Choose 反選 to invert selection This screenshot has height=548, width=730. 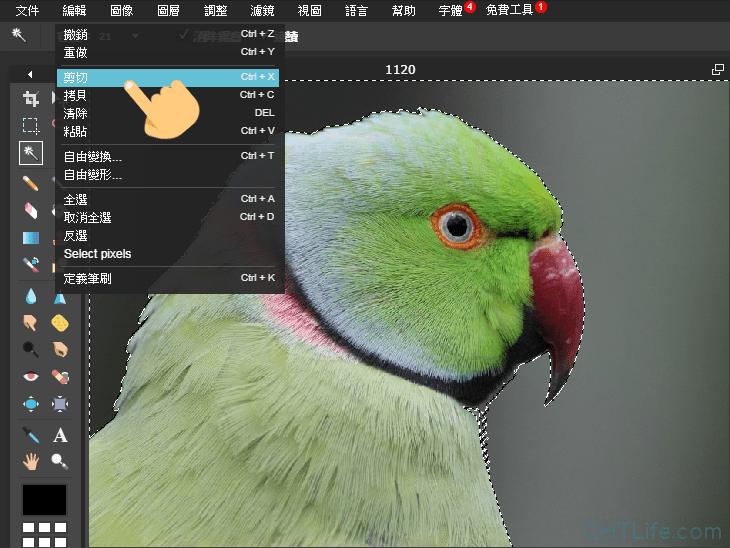point(168,236)
